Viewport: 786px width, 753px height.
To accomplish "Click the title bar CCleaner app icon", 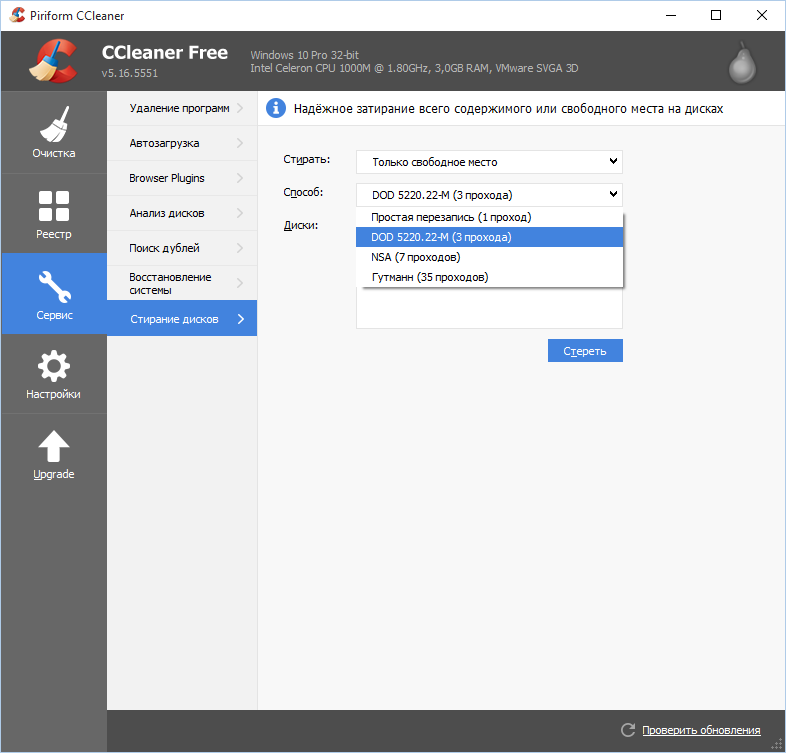I will (x=17, y=15).
